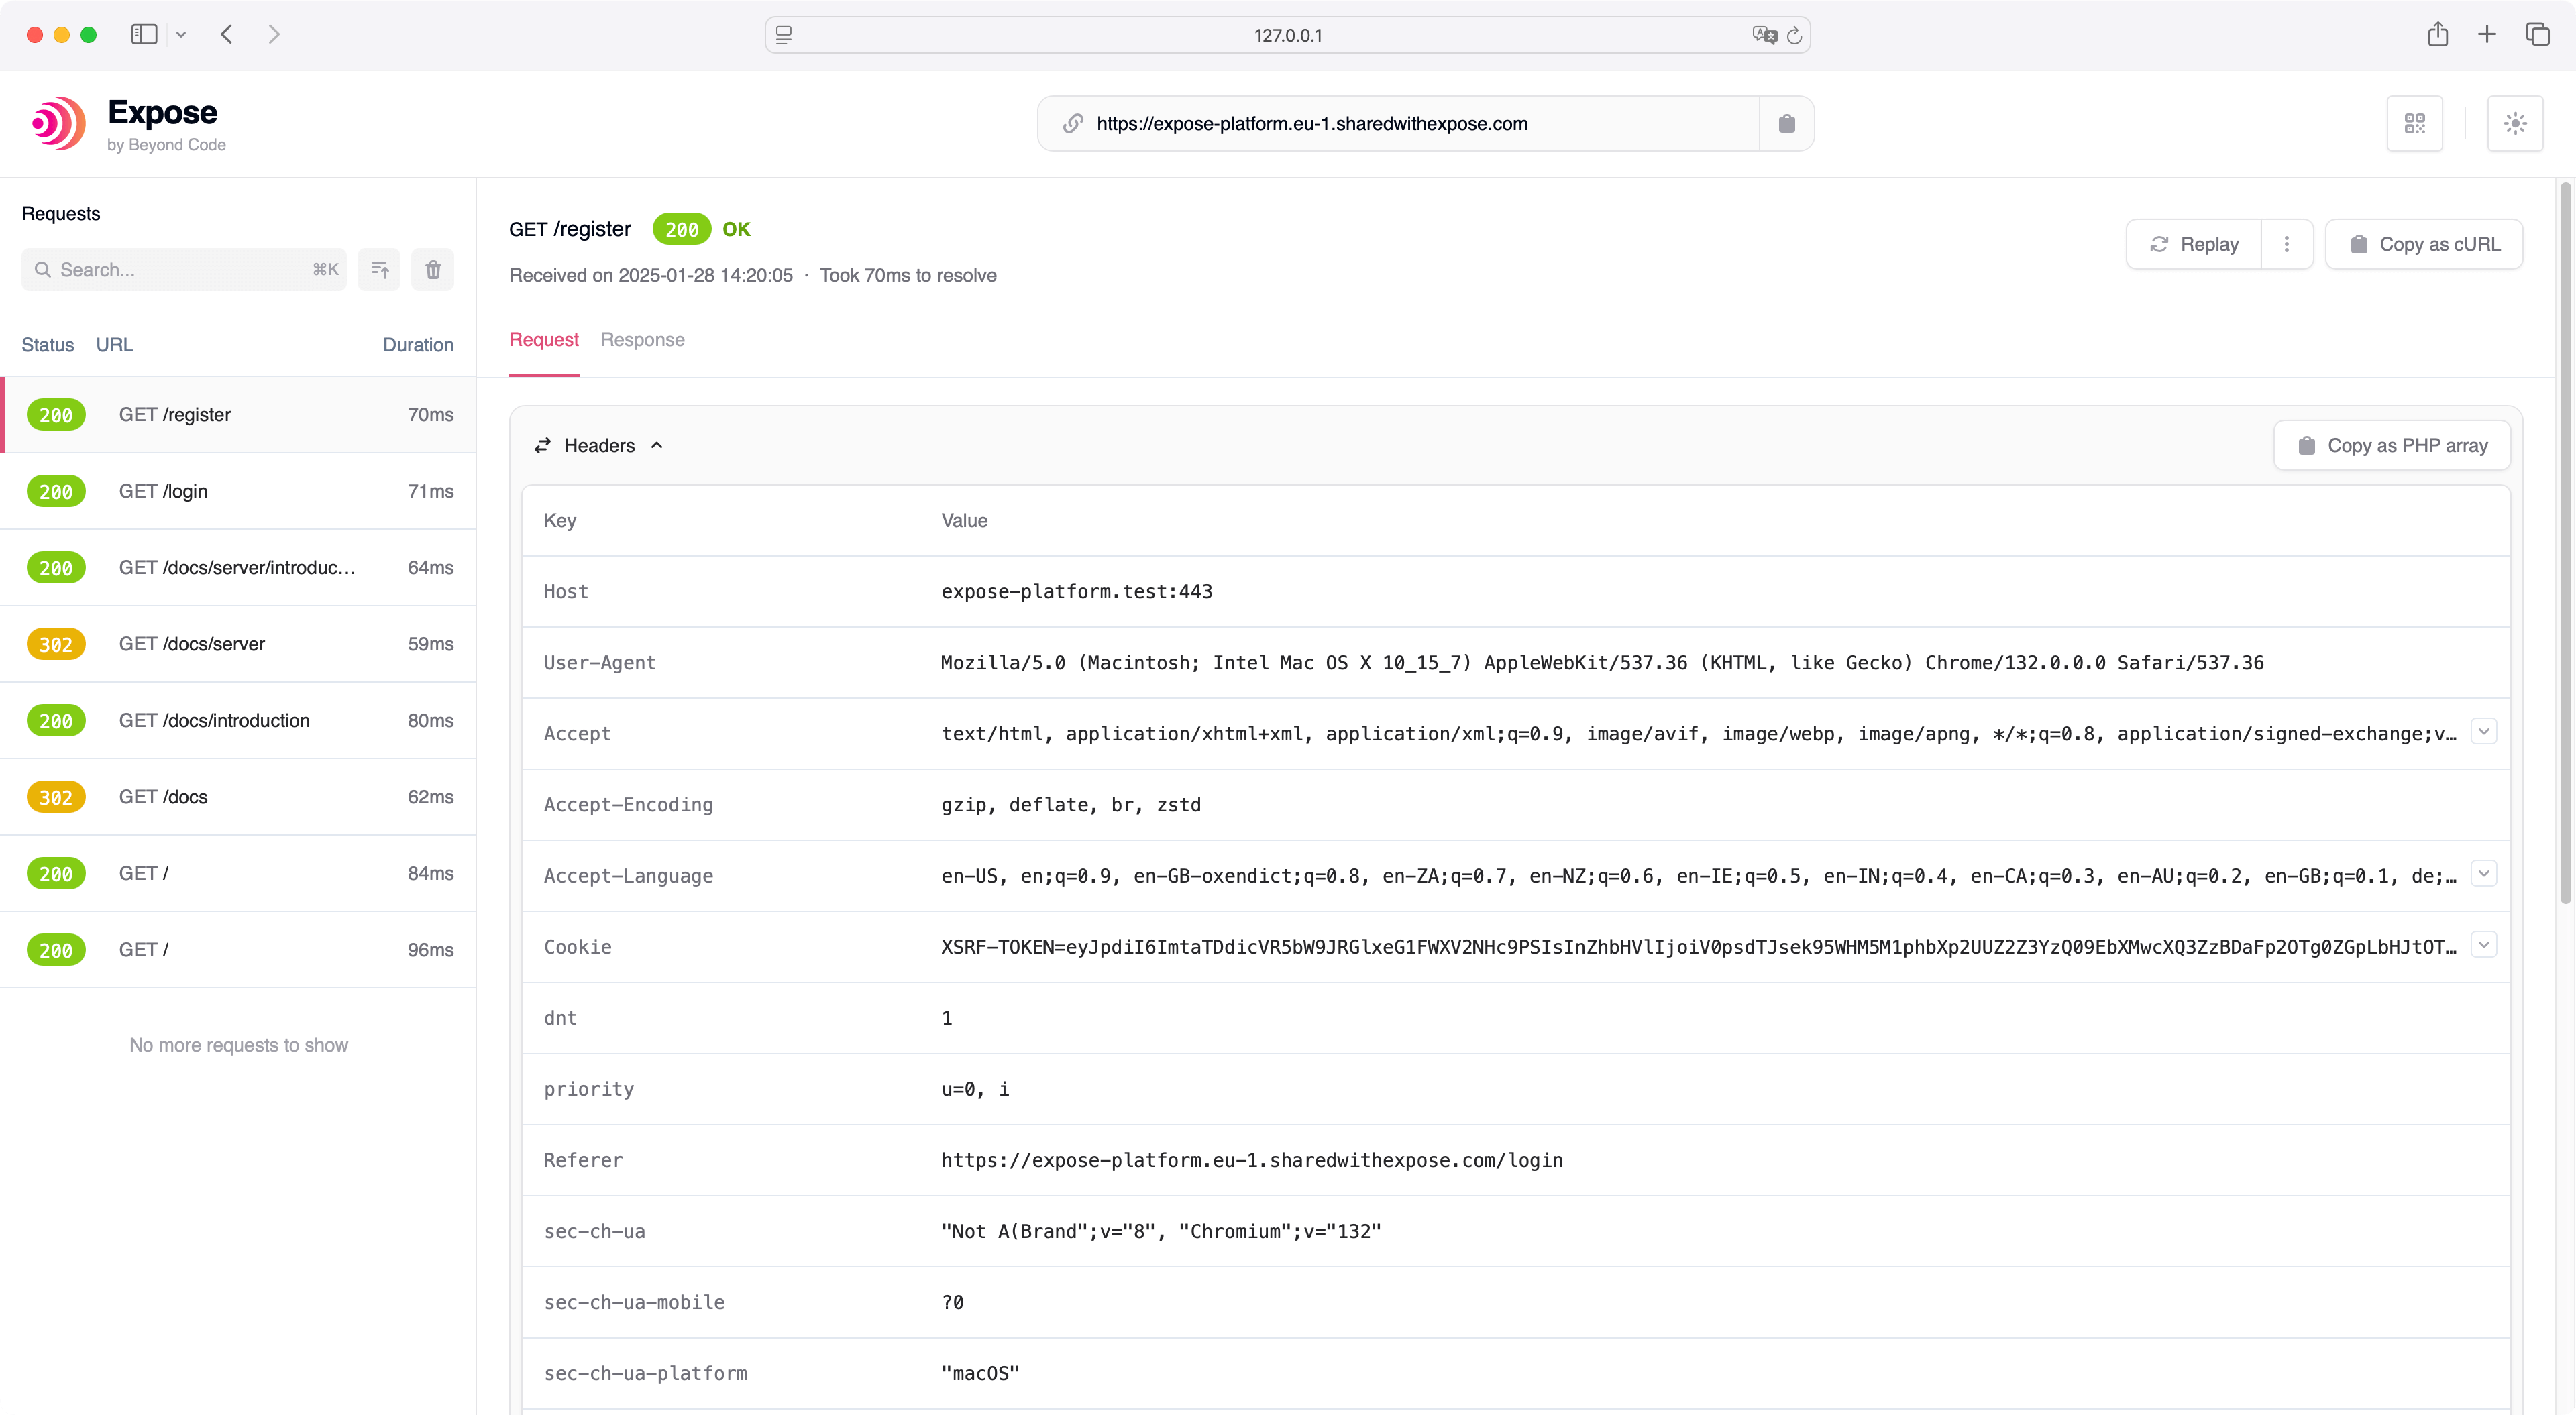The height and width of the screenshot is (1415, 2576).
Task: Click the Safari translate icon
Action: [1764, 35]
